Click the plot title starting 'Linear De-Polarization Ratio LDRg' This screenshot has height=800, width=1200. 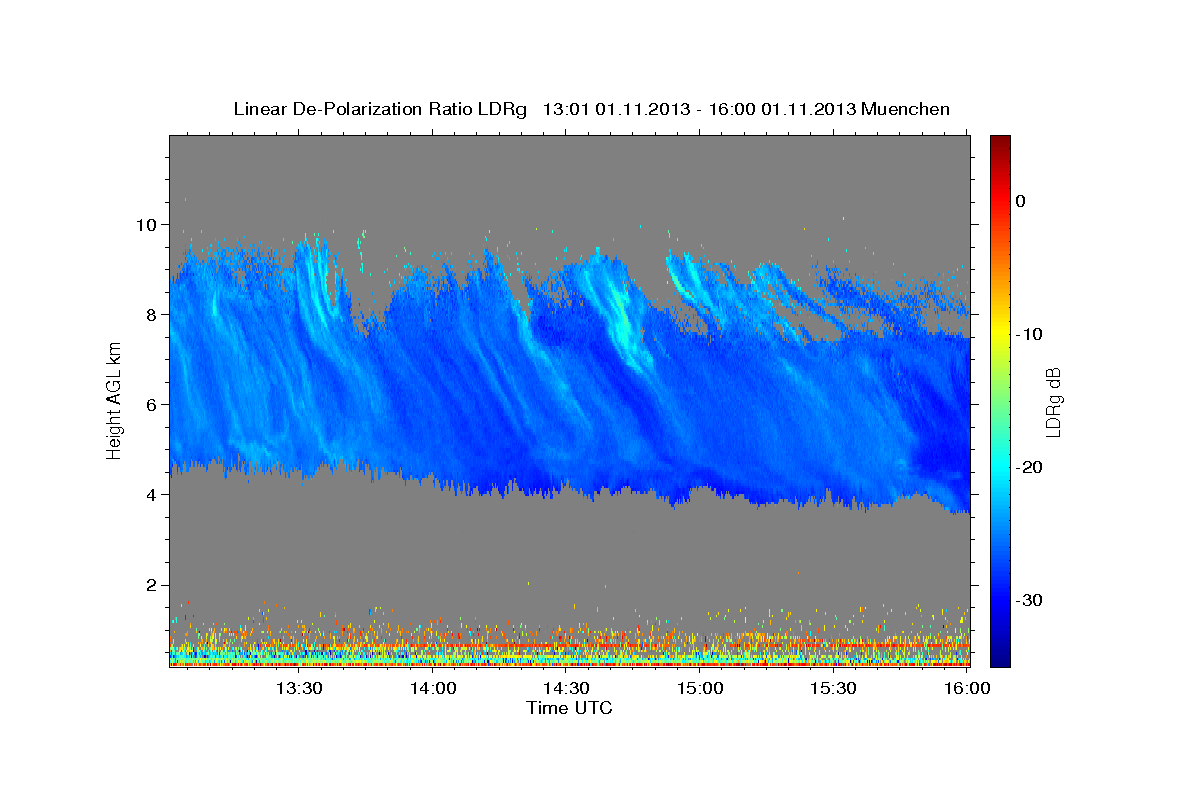pyautogui.click(x=592, y=109)
